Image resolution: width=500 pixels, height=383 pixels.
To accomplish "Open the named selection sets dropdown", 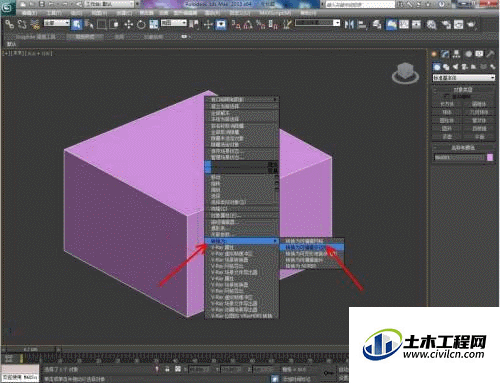I will pos(317,23).
